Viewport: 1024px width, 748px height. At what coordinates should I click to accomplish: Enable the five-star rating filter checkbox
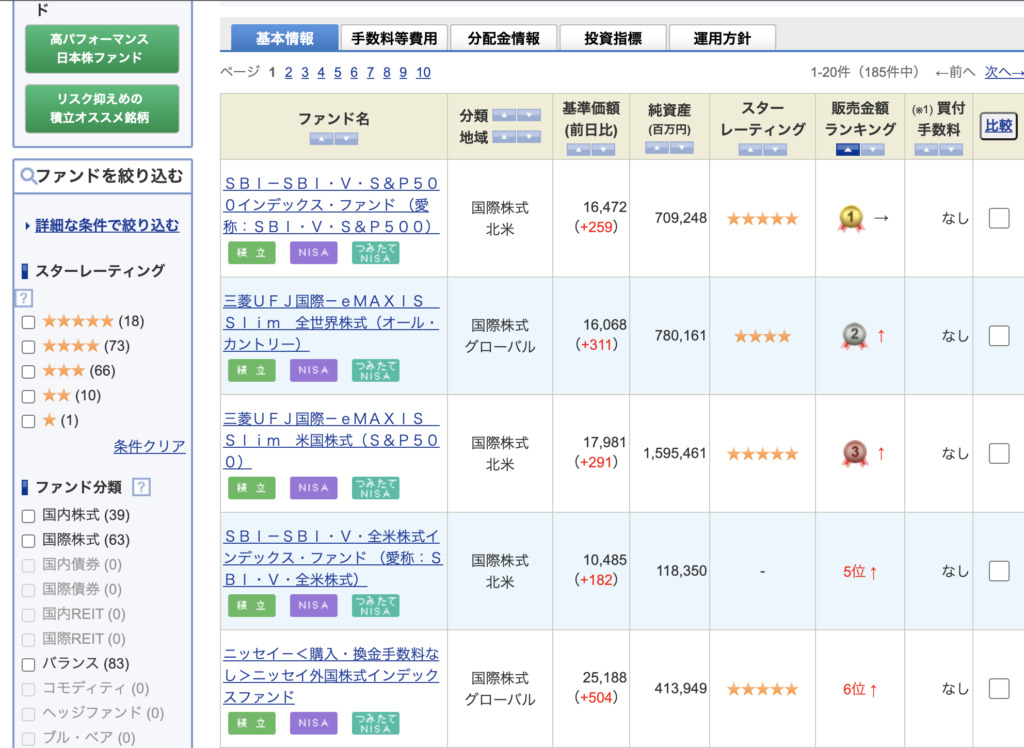(x=28, y=322)
